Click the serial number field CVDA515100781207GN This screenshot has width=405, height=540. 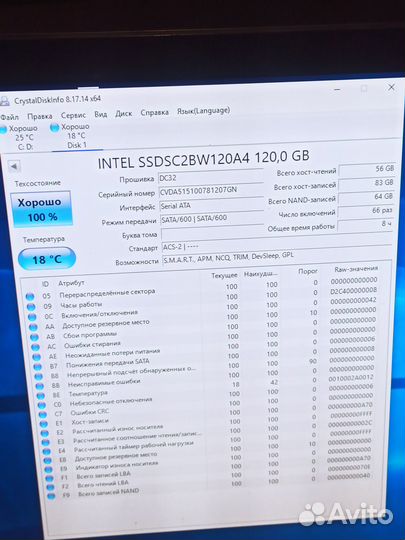coord(211,190)
